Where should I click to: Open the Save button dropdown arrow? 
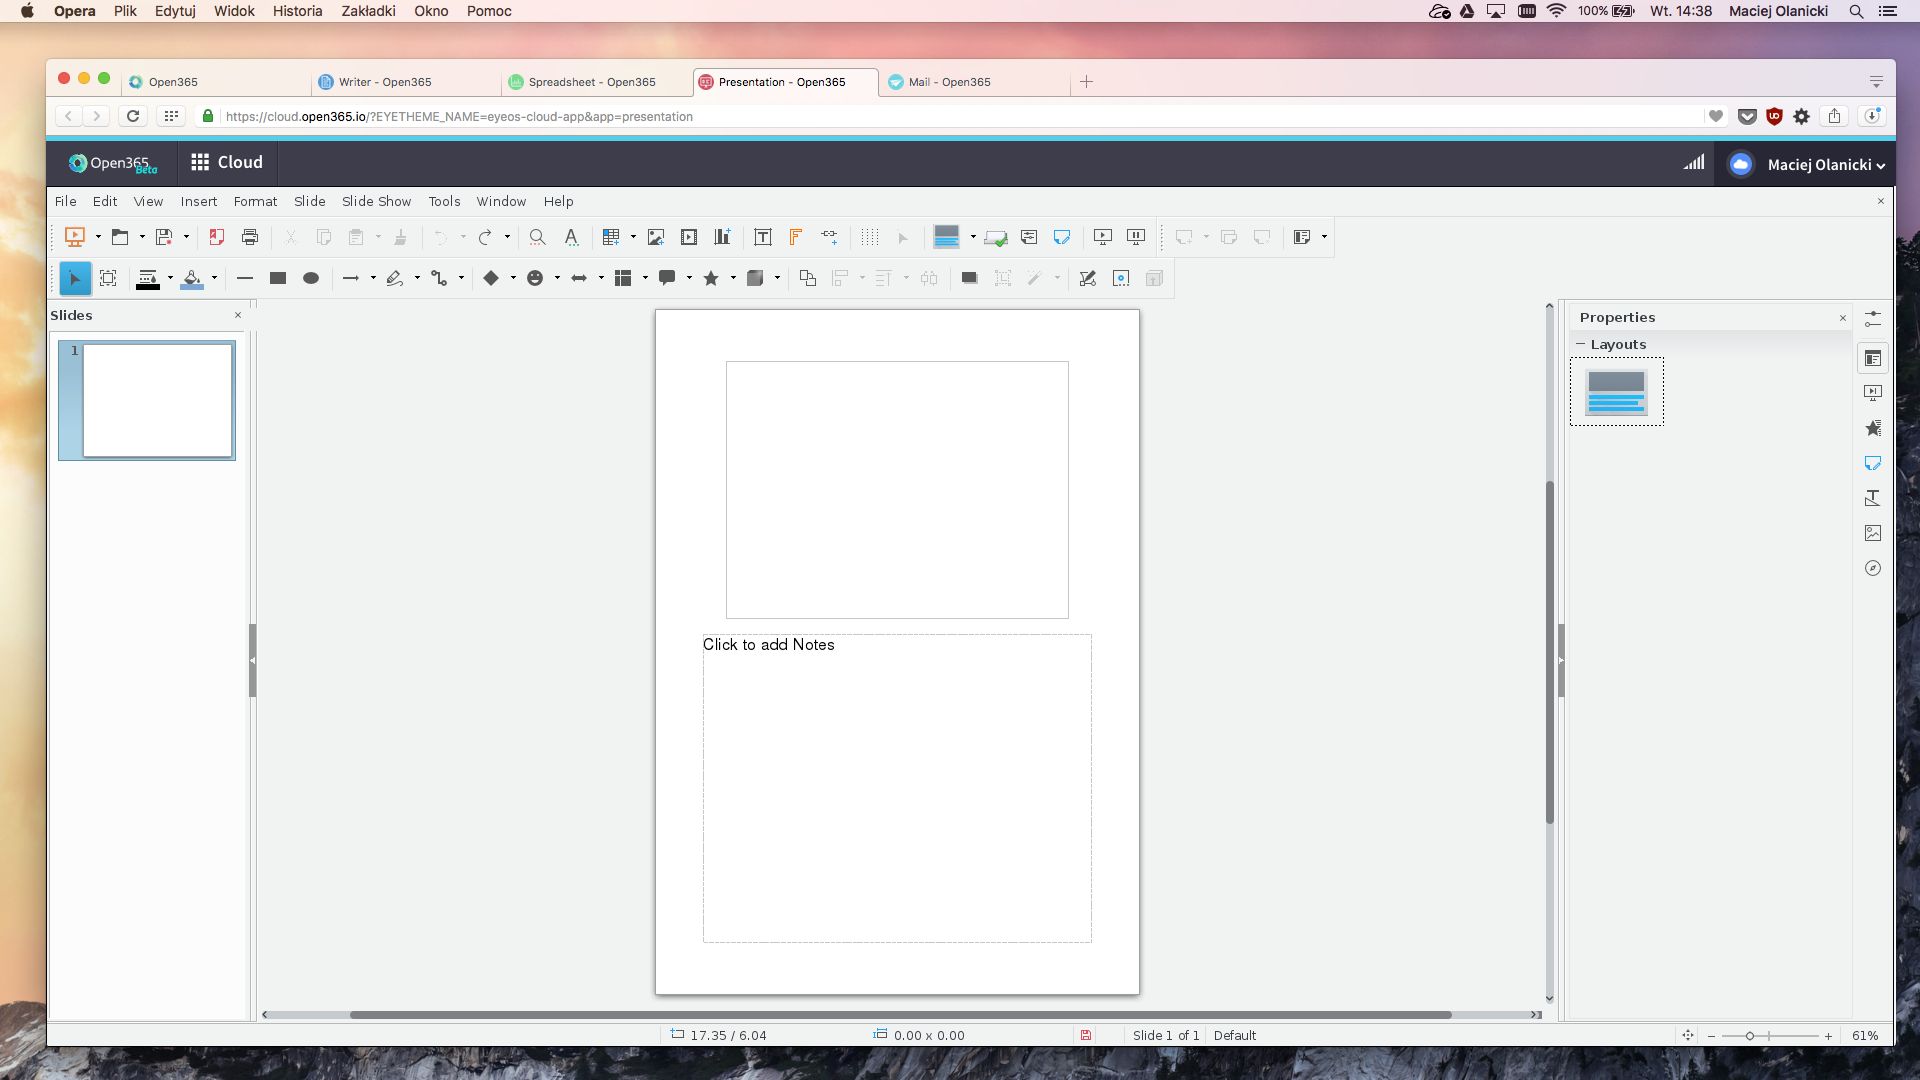[x=186, y=237]
